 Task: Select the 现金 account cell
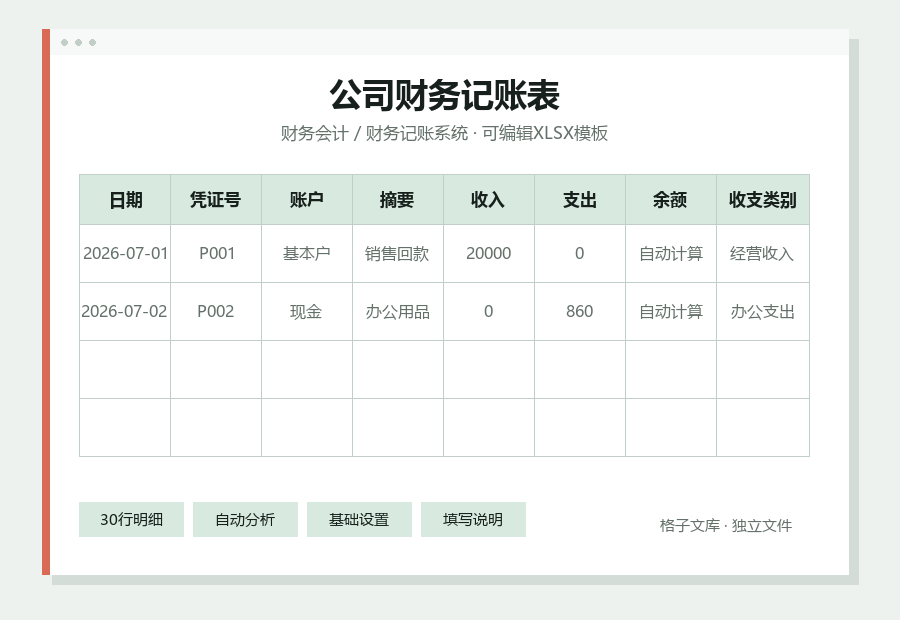307,312
